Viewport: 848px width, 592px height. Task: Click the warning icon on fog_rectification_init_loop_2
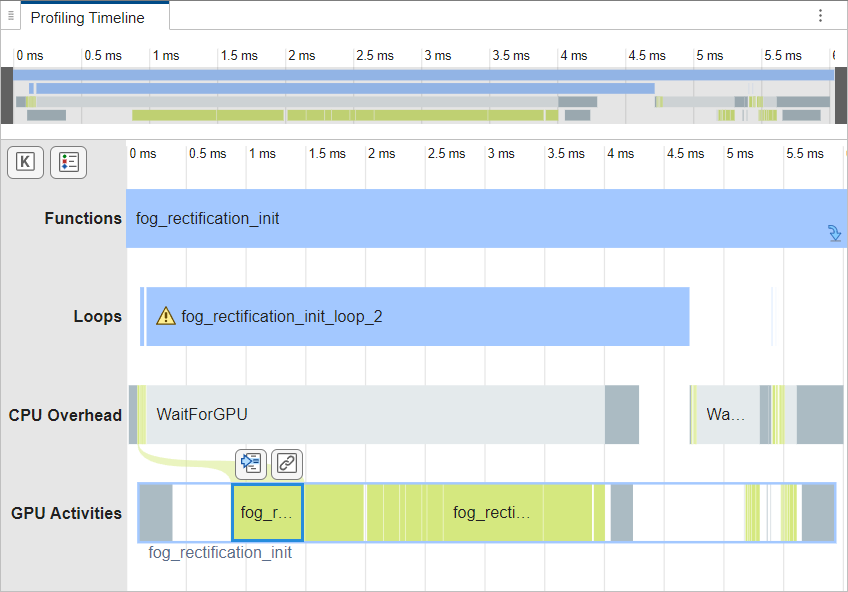[x=165, y=315]
